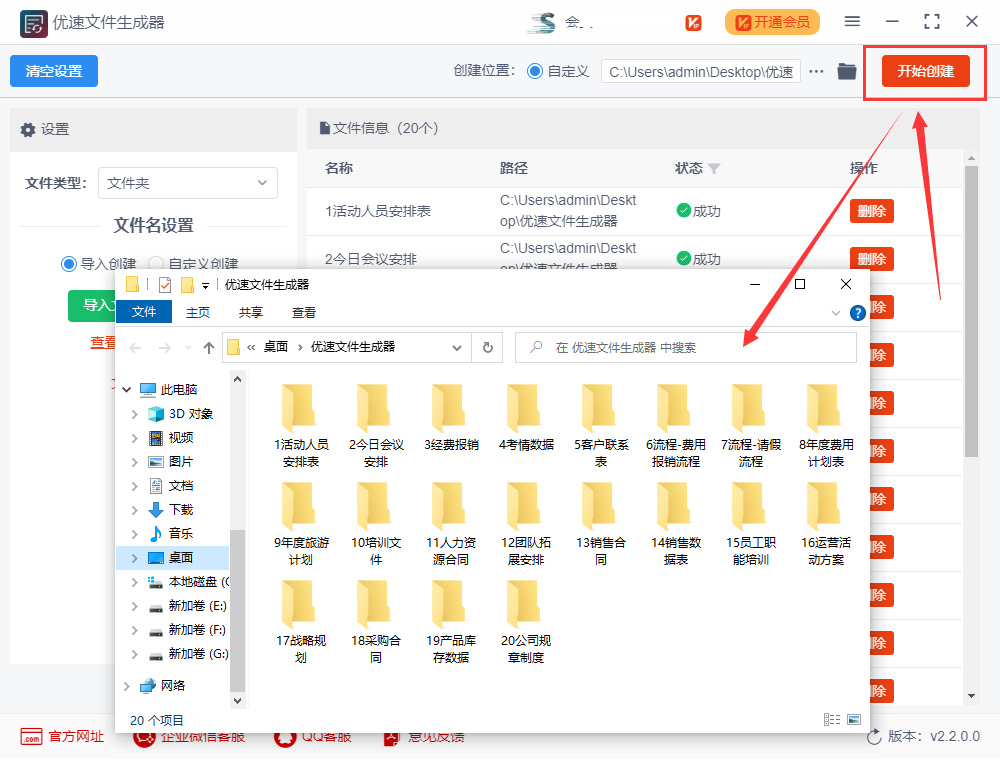Open the 查看 ribbon tab

304,312
